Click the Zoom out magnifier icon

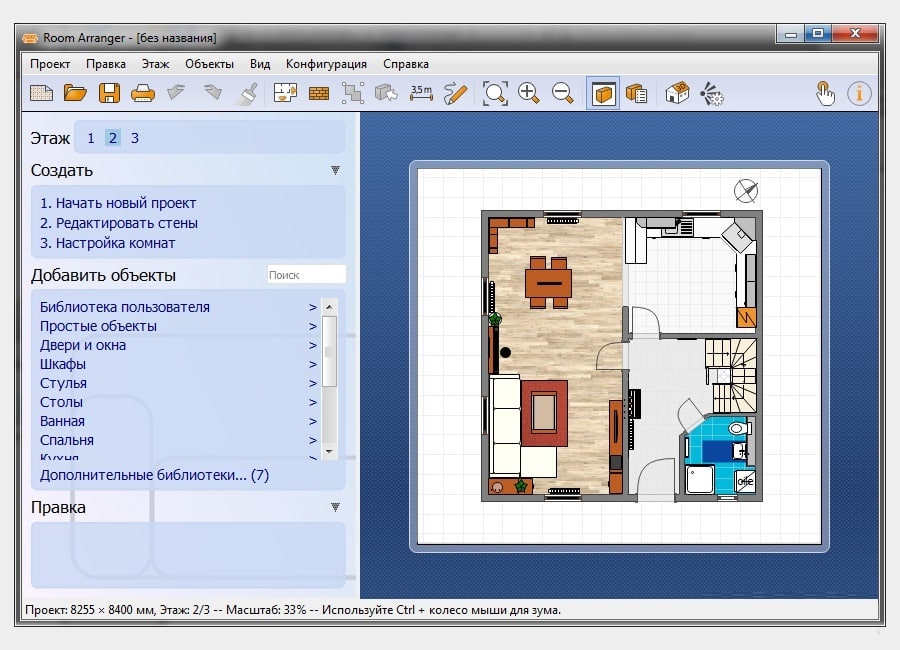562,93
